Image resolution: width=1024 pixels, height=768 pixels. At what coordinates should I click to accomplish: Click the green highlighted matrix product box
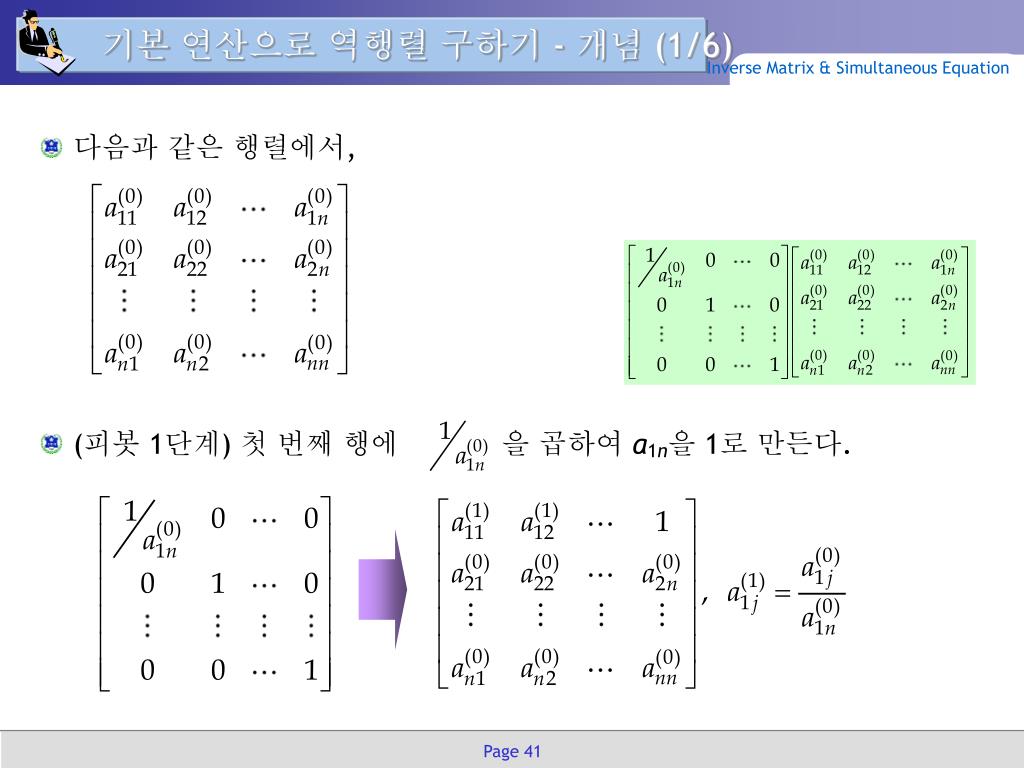pos(799,312)
